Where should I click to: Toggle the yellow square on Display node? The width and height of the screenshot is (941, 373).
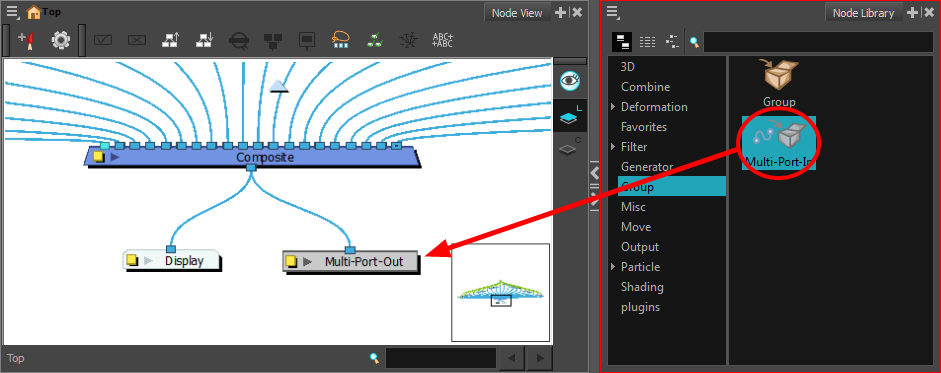tap(131, 261)
